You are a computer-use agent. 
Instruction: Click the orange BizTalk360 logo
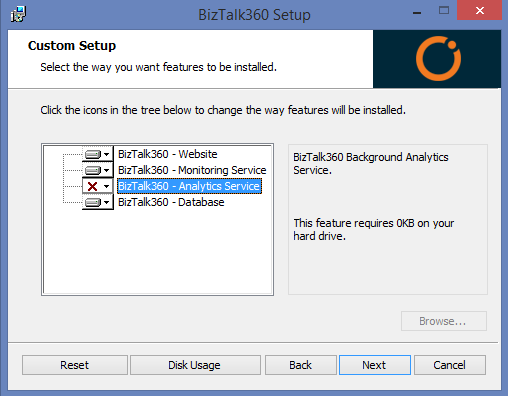point(438,59)
